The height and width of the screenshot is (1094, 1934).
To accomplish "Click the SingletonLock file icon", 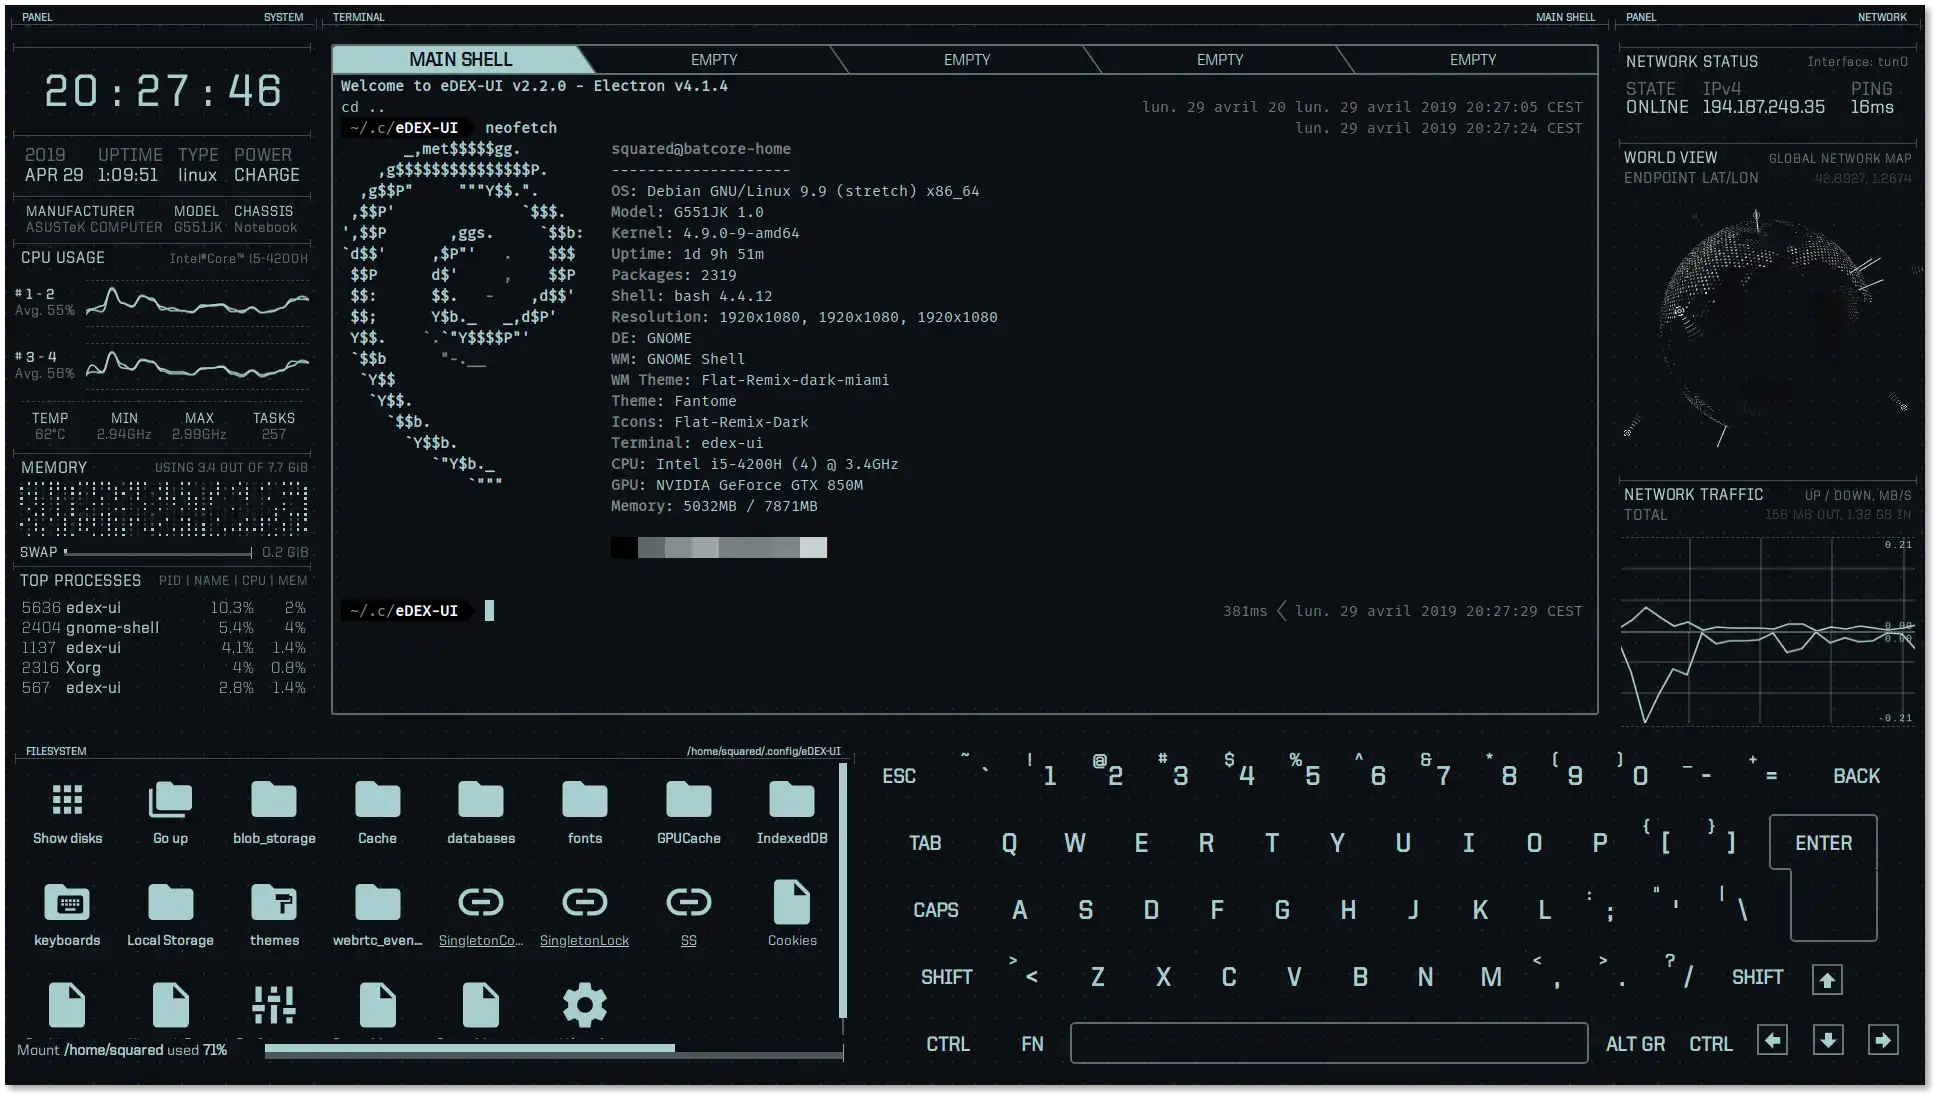I will click(584, 900).
